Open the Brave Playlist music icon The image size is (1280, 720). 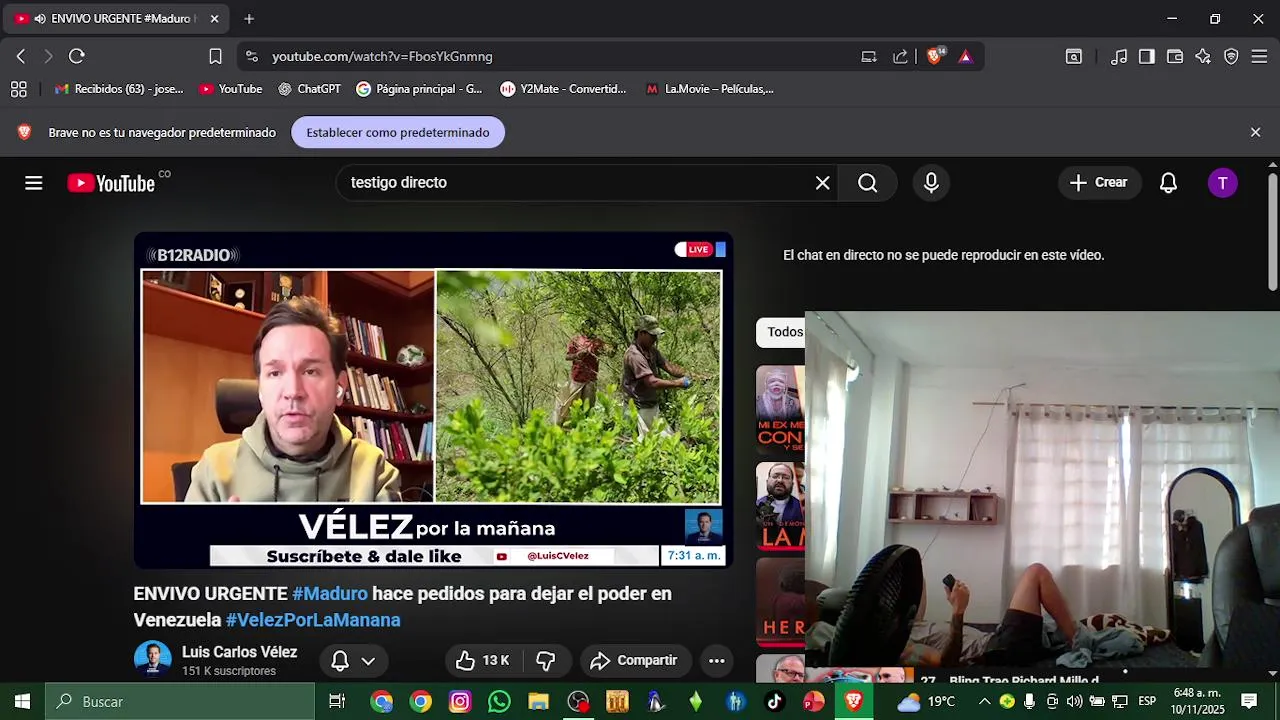[x=1119, y=56]
